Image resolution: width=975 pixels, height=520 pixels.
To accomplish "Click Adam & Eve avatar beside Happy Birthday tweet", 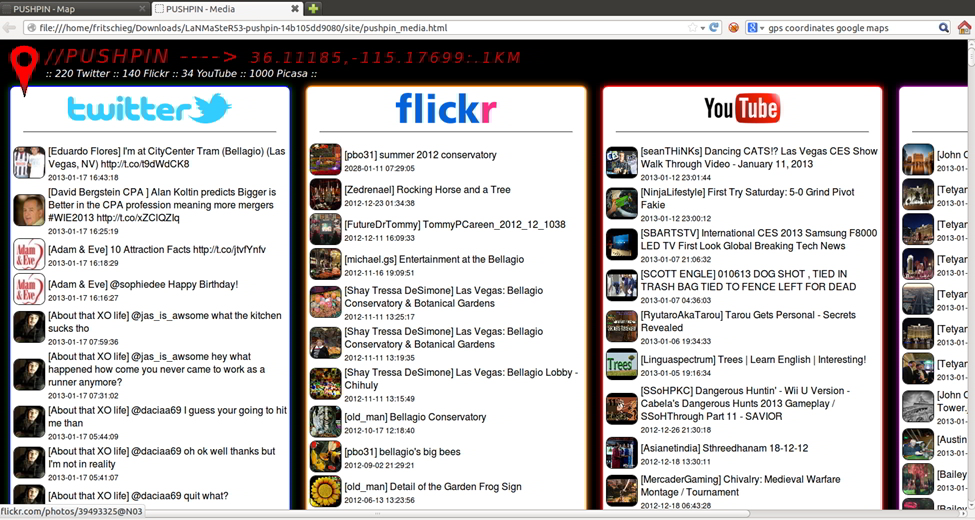I will (x=29, y=289).
